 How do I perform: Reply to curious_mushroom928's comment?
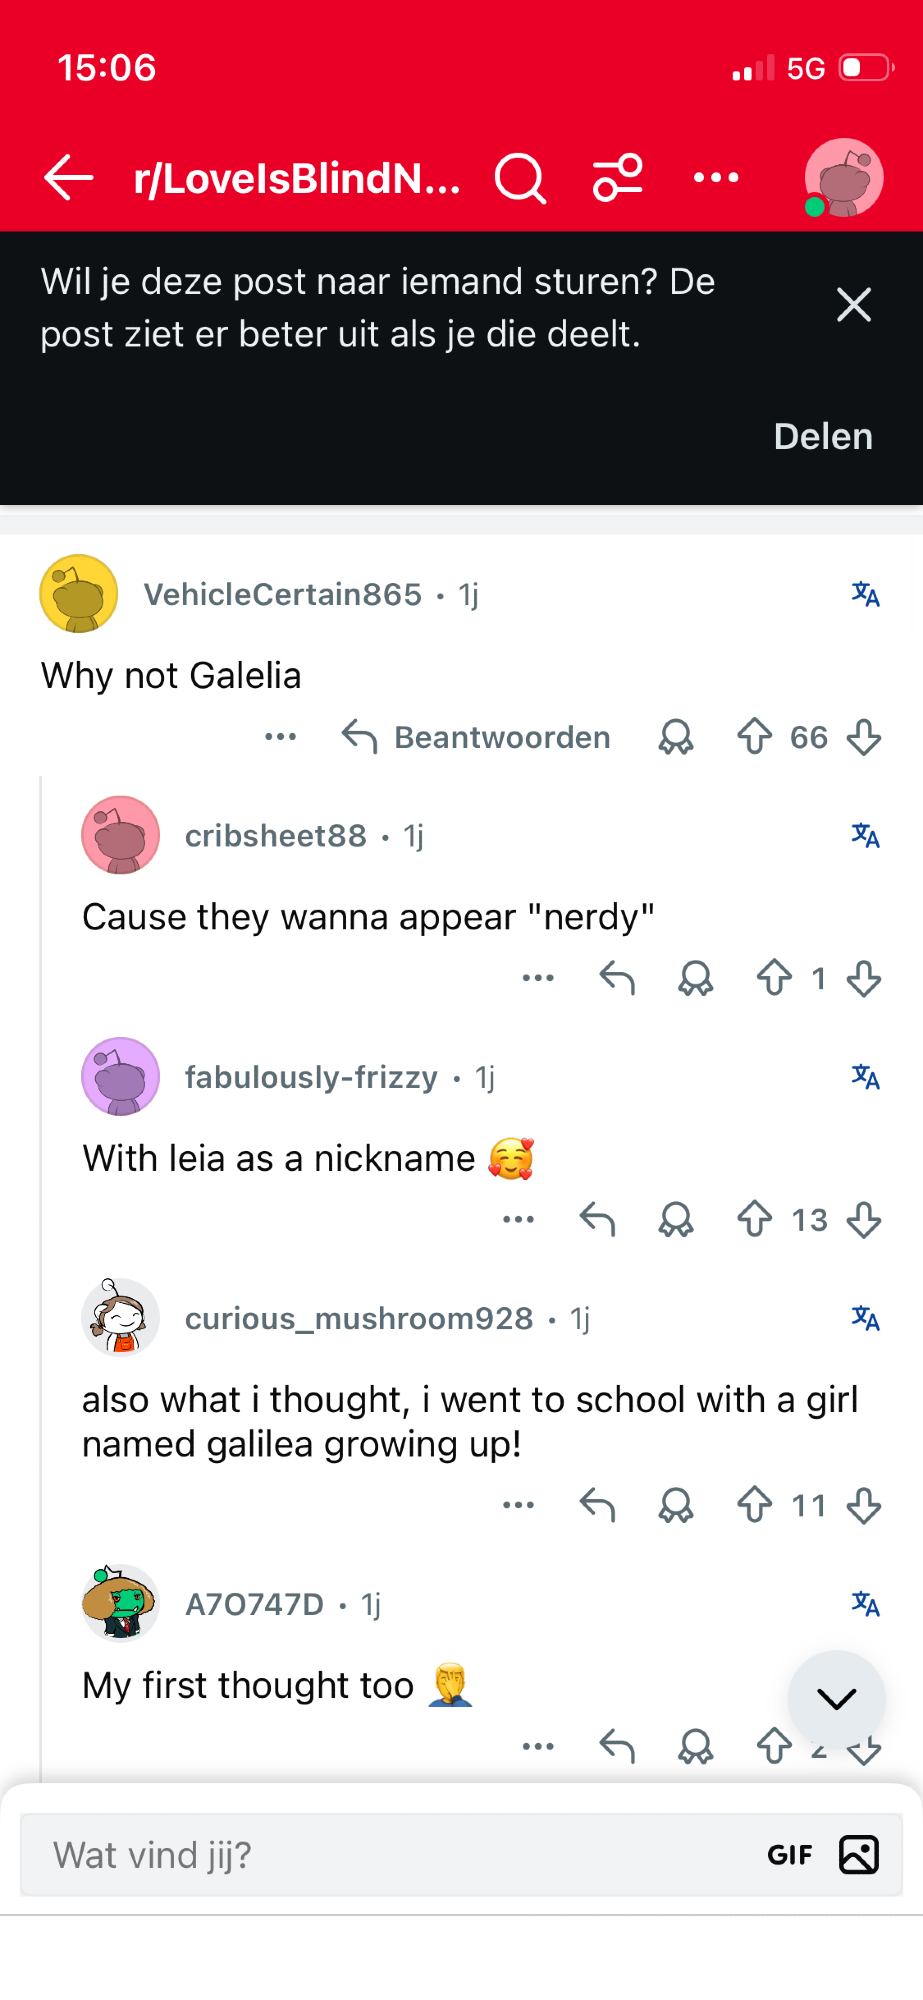coord(598,1505)
